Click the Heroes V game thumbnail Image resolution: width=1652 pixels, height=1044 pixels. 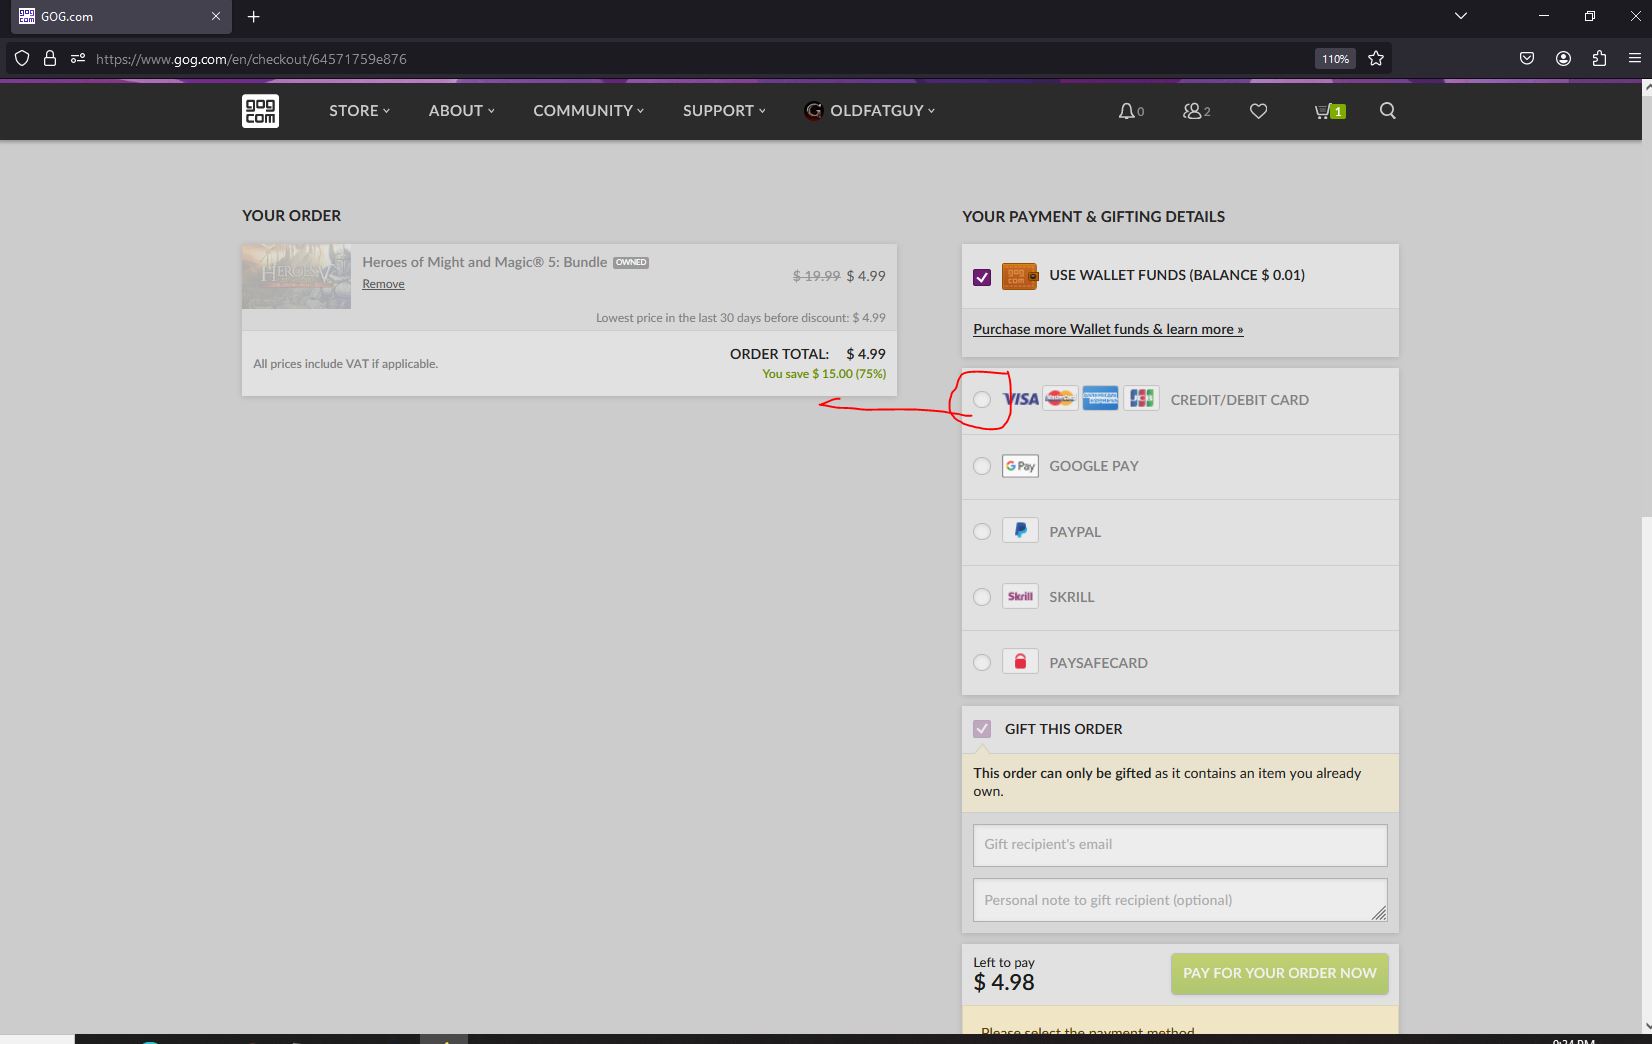pos(296,276)
